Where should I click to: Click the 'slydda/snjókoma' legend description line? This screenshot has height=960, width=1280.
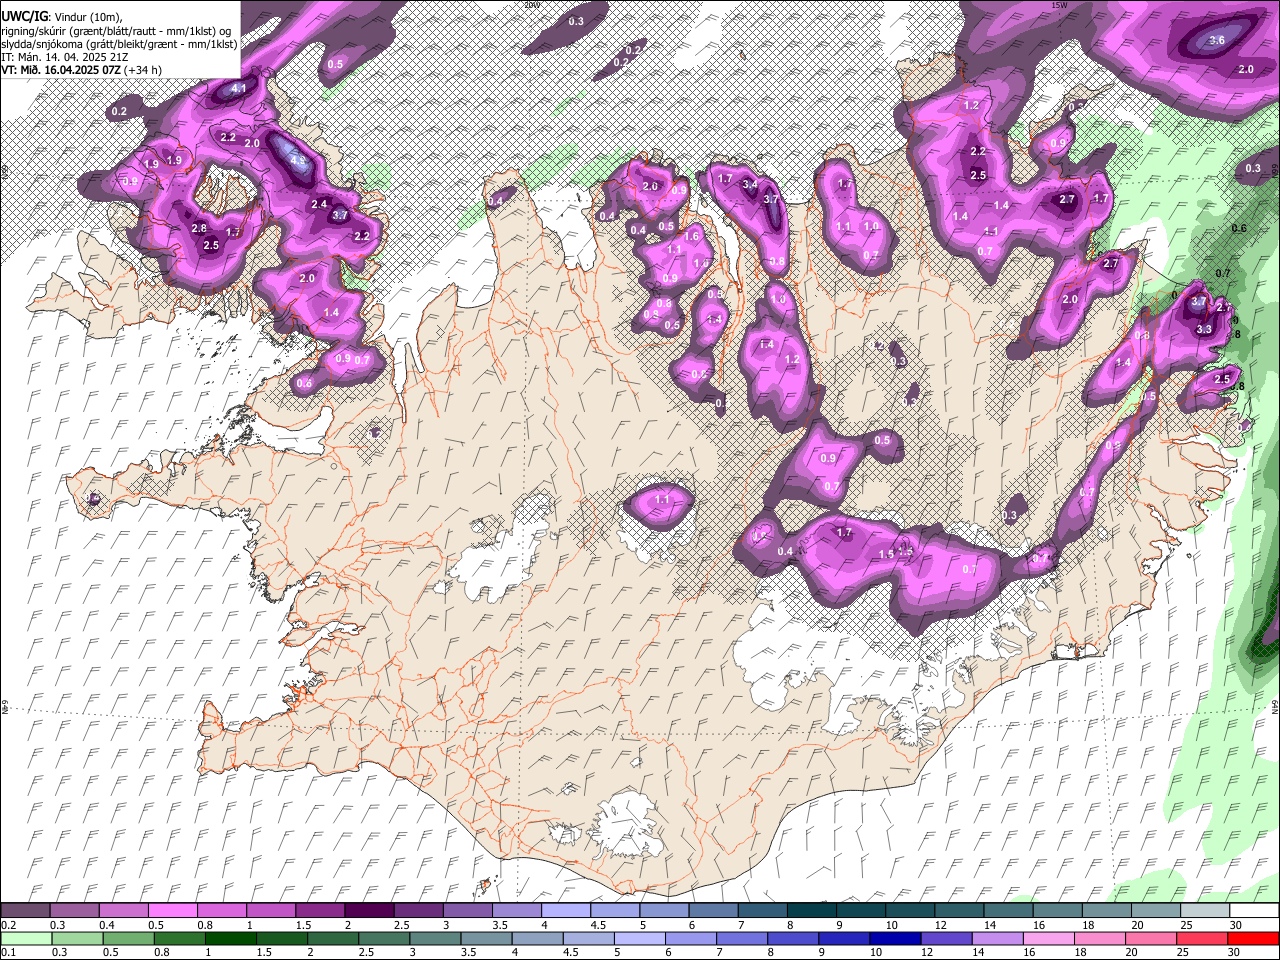pyautogui.click(x=119, y=44)
